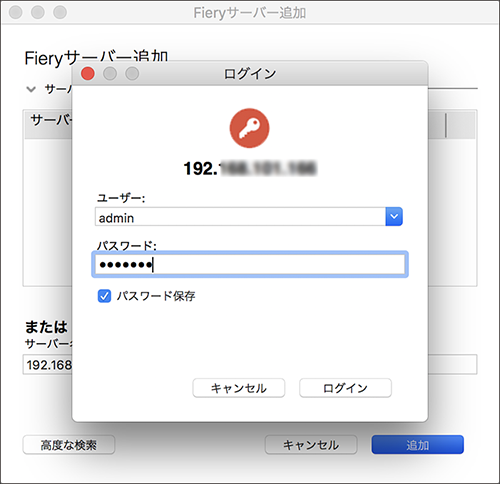
Task: Click the blue 追加 button
Action: (x=418, y=445)
